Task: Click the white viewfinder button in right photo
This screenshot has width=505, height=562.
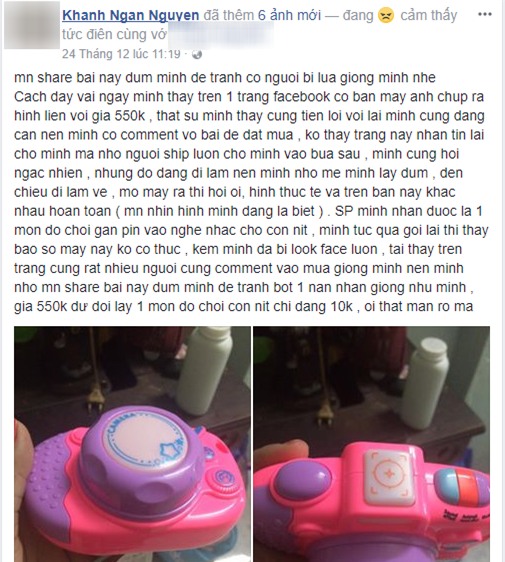Action: point(389,473)
